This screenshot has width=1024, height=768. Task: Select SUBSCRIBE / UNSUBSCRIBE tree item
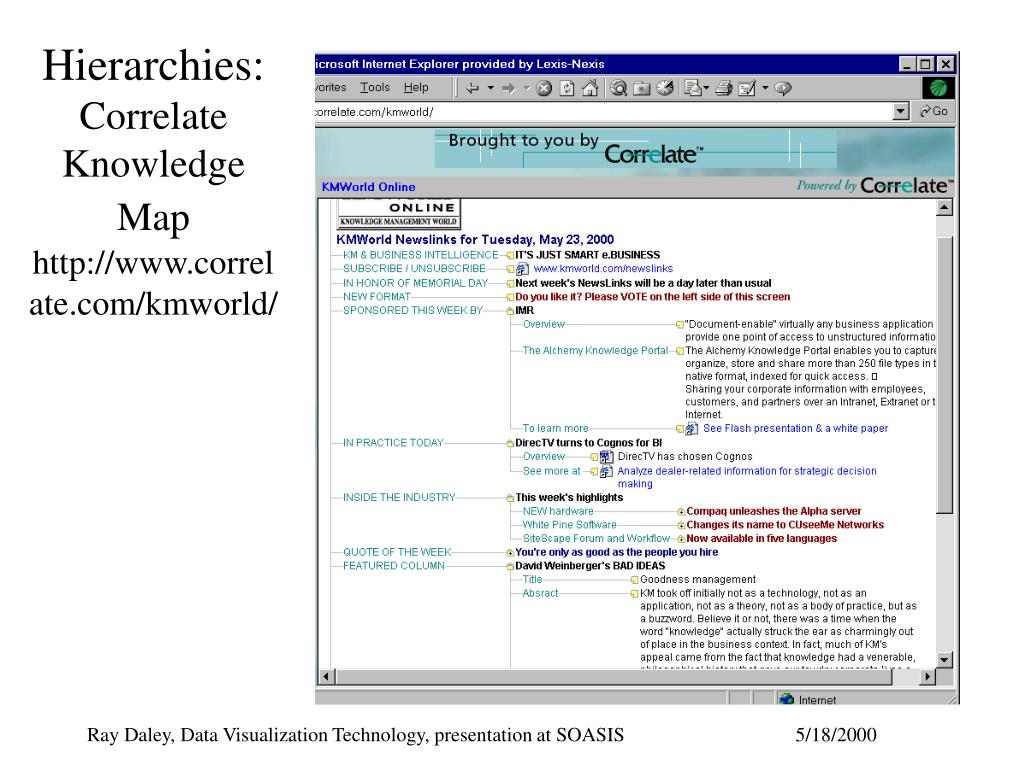click(x=414, y=268)
